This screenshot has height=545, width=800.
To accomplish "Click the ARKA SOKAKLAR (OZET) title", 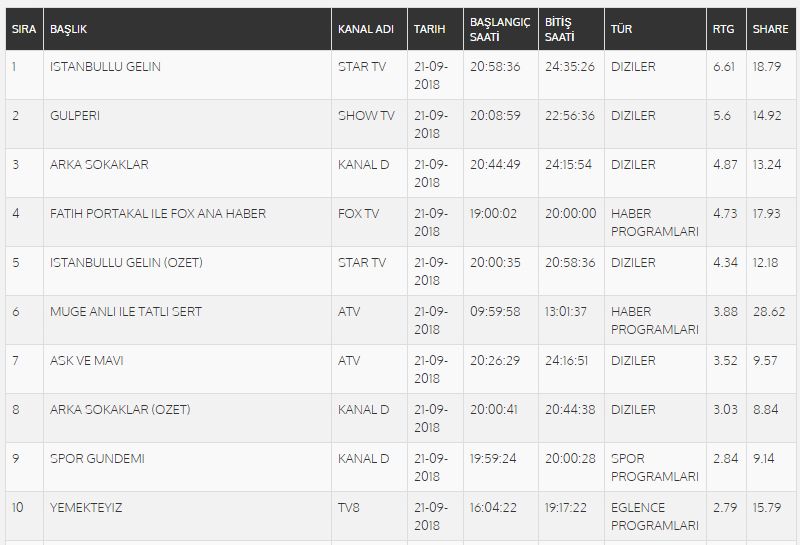I will click(120, 410).
